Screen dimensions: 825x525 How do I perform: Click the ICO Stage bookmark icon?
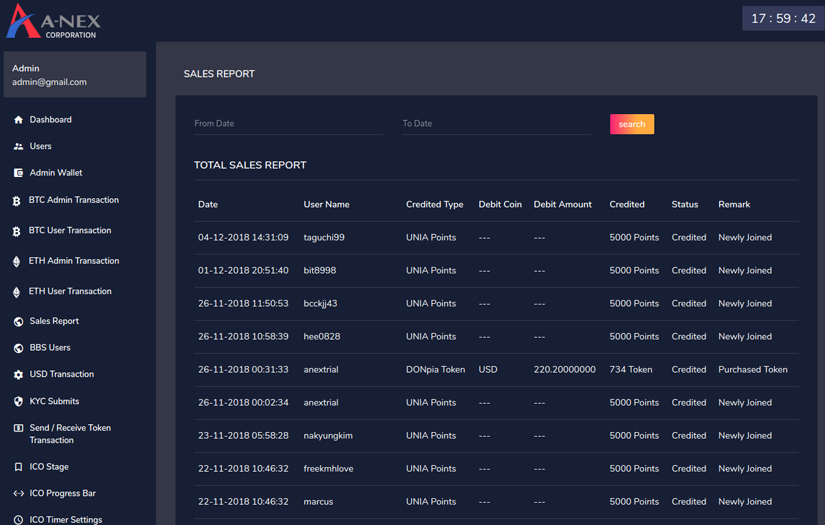[18, 467]
